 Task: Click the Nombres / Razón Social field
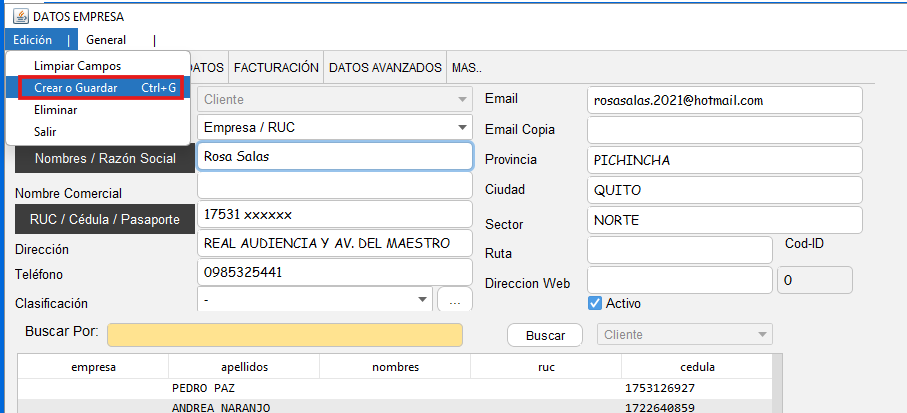(334, 157)
